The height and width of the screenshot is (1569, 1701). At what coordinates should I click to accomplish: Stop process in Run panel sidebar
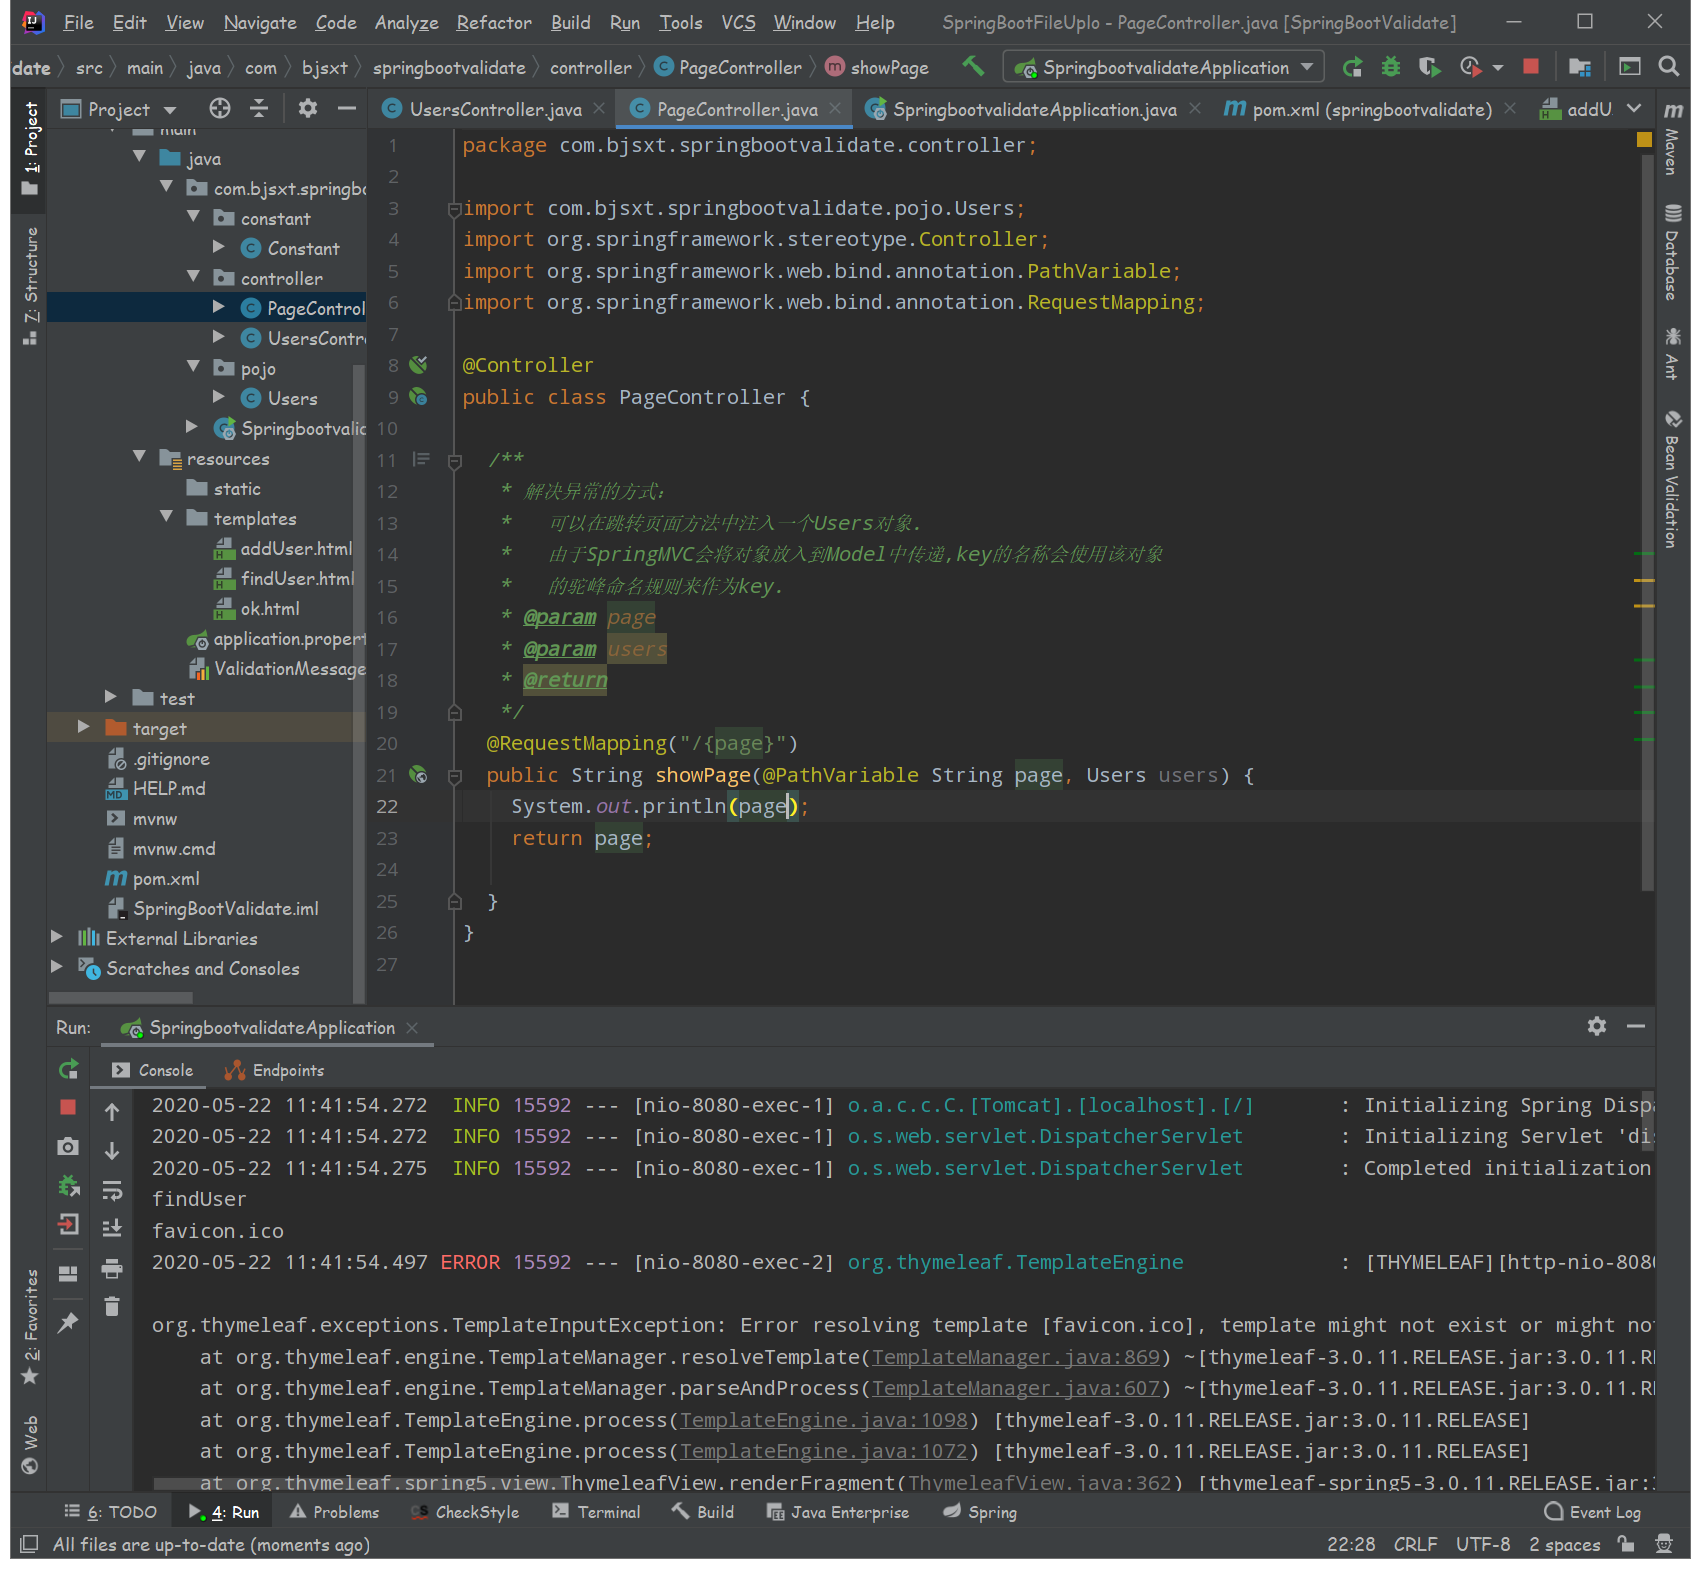coord(68,1106)
